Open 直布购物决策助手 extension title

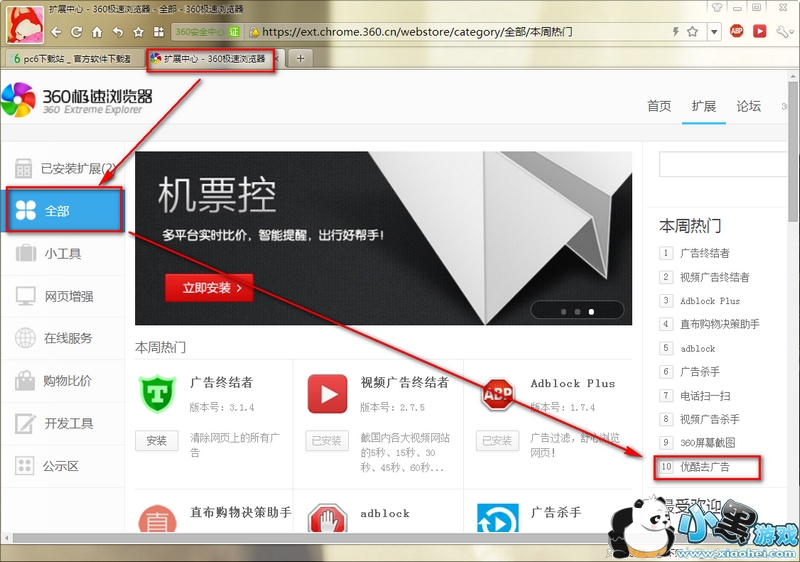click(x=241, y=512)
